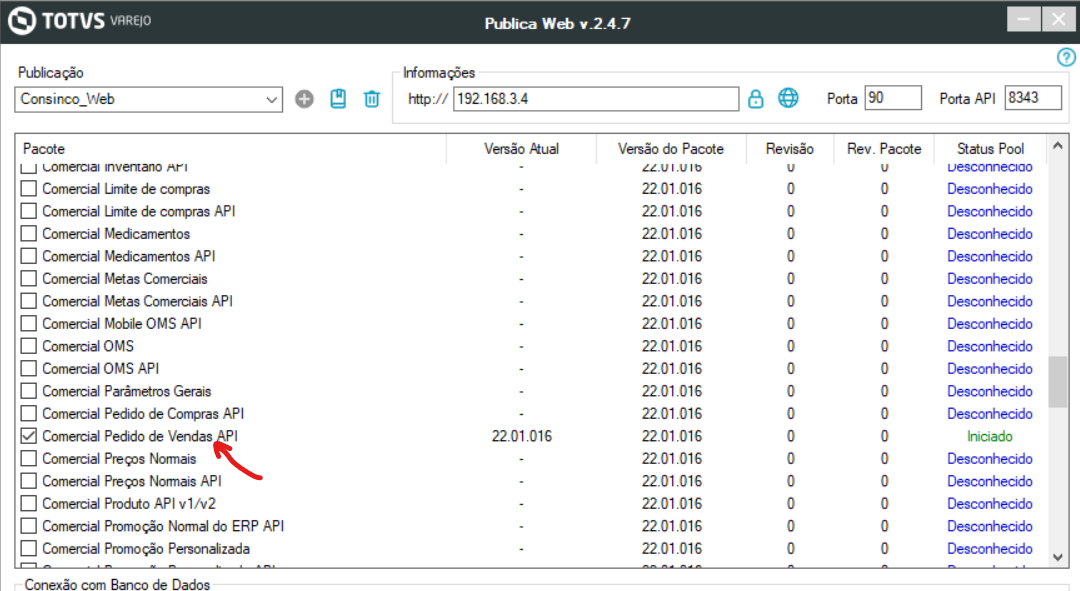Select Comercial Promoção Personalizada row text
Image resolution: width=1080 pixels, height=591 pixels.
click(146, 548)
